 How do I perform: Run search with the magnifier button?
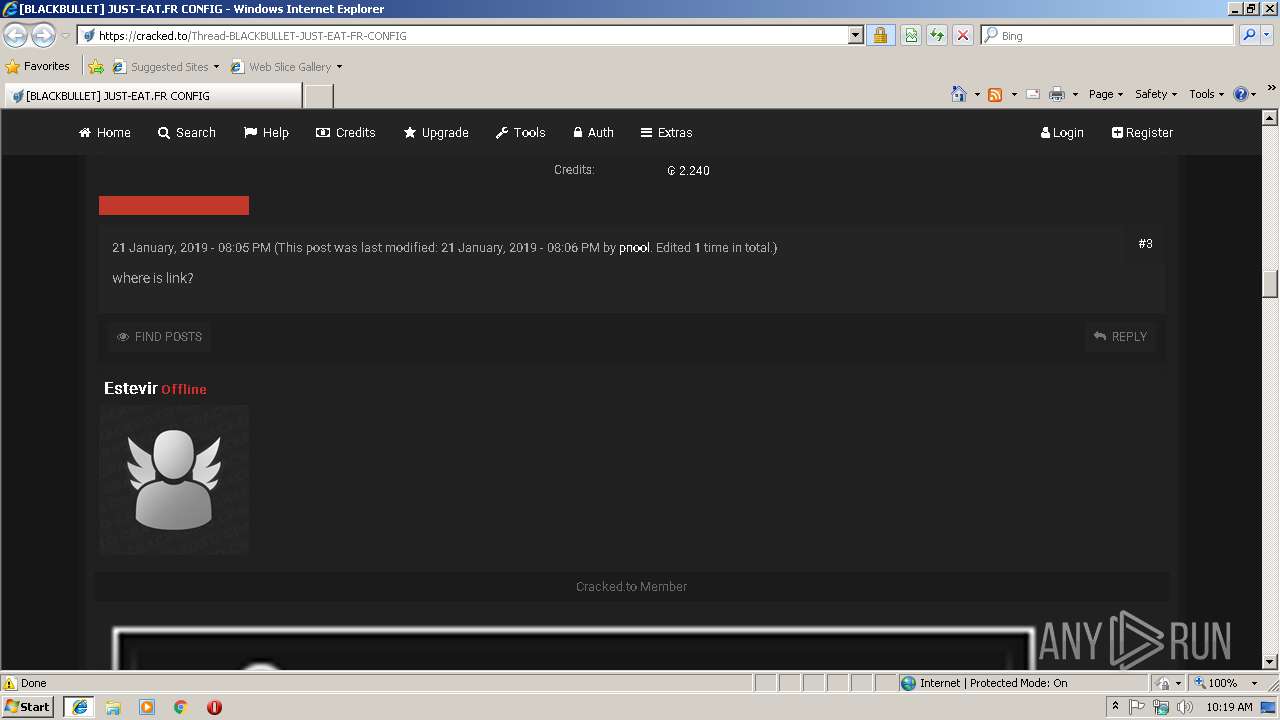click(1249, 35)
